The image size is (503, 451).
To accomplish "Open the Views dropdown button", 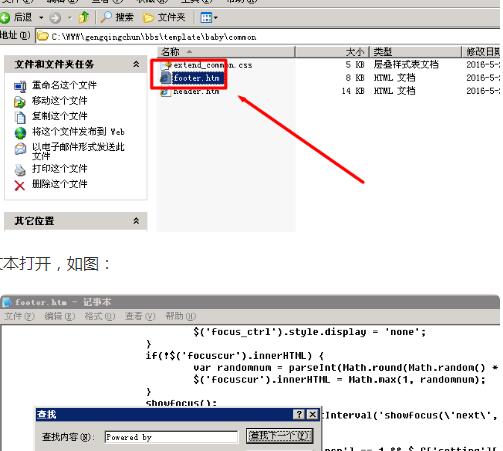I will pyautogui.click(x=209, y=17).
